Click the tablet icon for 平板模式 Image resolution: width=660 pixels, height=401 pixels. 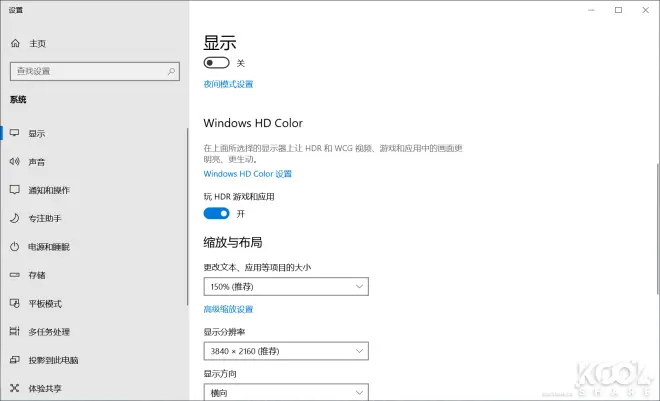(14, 303)
